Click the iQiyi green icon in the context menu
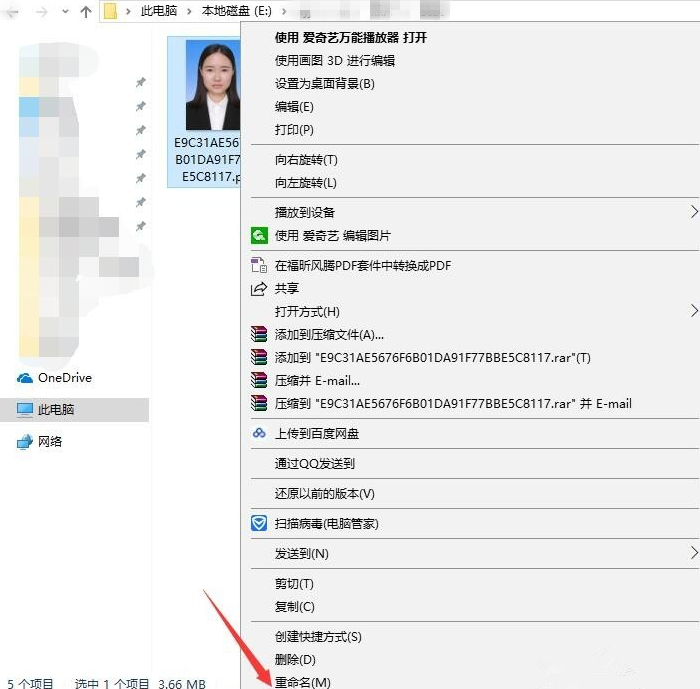700x689 pixels. [x=259, y=235]
